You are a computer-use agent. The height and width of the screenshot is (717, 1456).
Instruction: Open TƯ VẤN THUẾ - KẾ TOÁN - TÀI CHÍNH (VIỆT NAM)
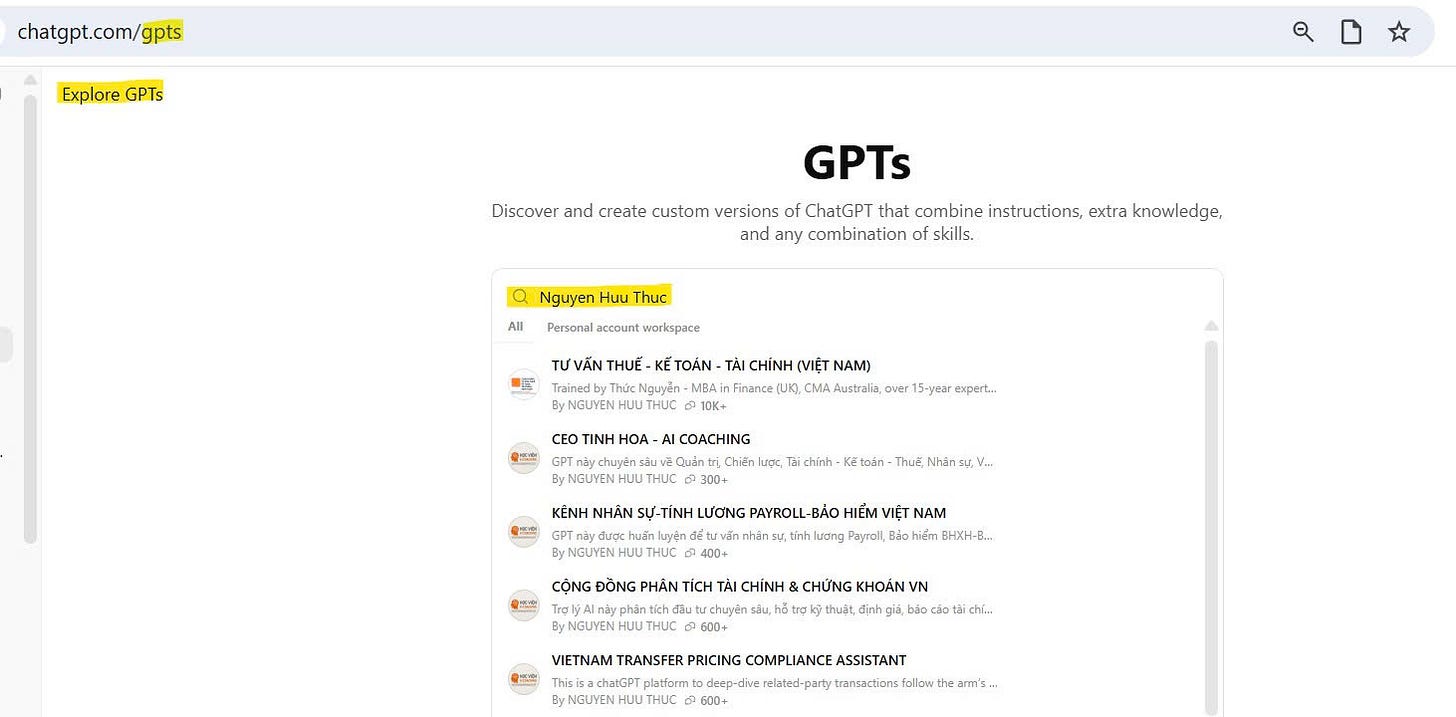[x=711, y=365]
